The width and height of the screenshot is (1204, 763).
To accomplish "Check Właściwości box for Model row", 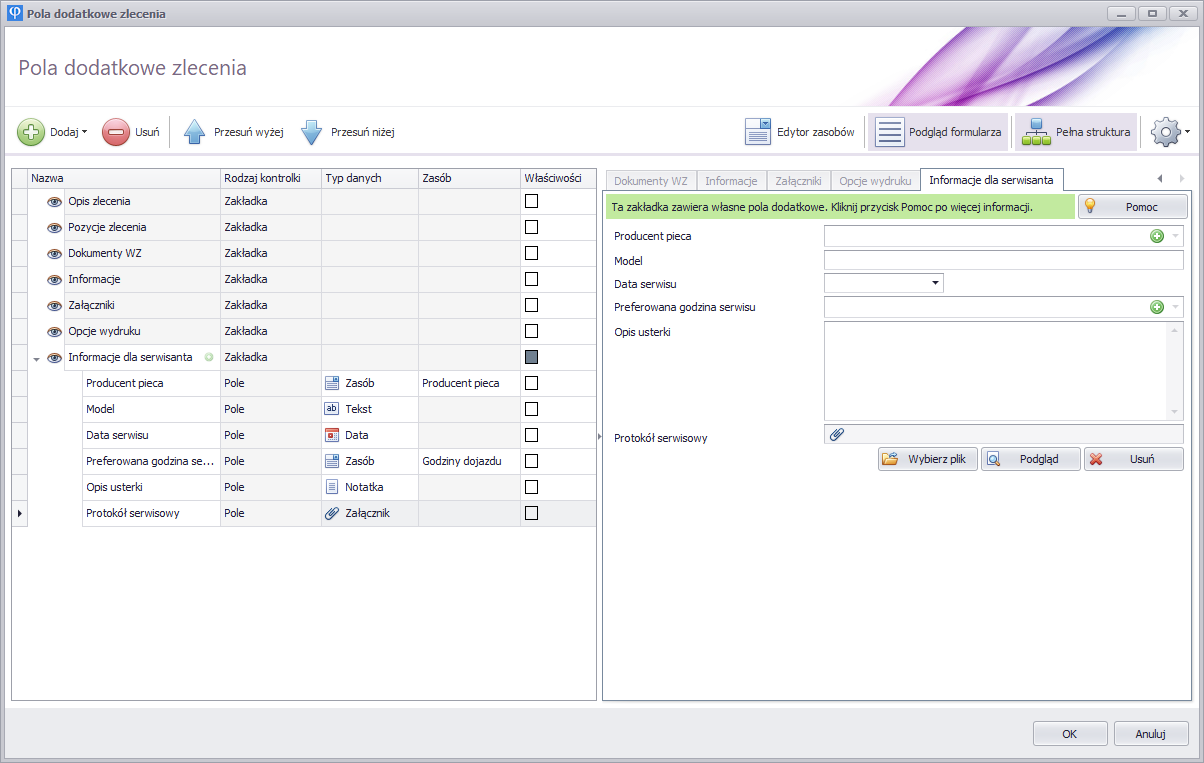I will tap(532, 409).
